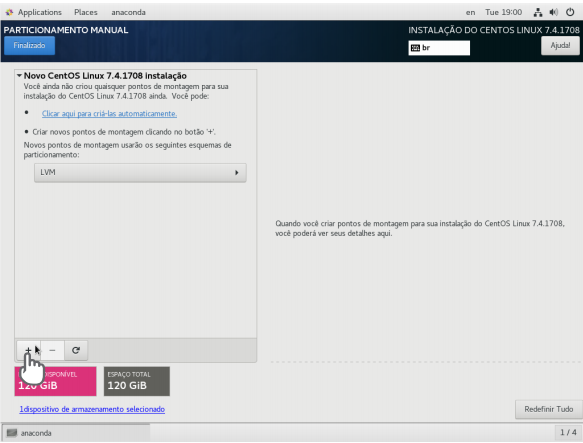This screenshot has width=583, height=443.
Task: Remove mount point using the minus button
Action: tap(52, 350)
